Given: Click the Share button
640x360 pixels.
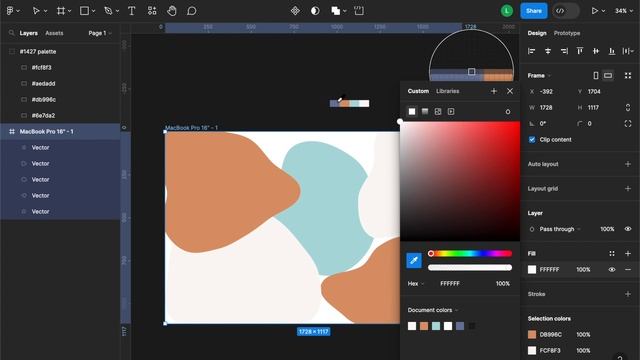Looking at the screenshot, I should [x=533, y=11].
